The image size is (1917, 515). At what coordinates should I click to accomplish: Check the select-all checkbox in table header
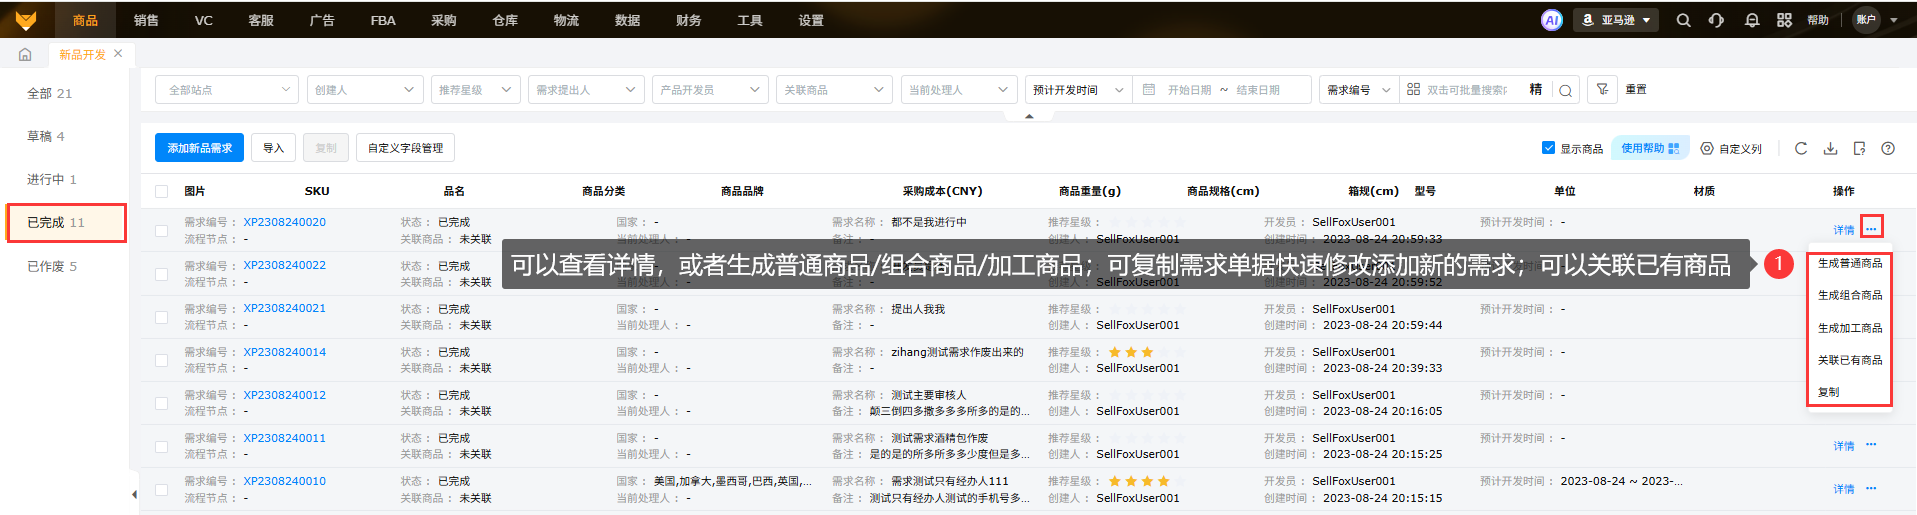pyautogui.click(x=161, y=191)
